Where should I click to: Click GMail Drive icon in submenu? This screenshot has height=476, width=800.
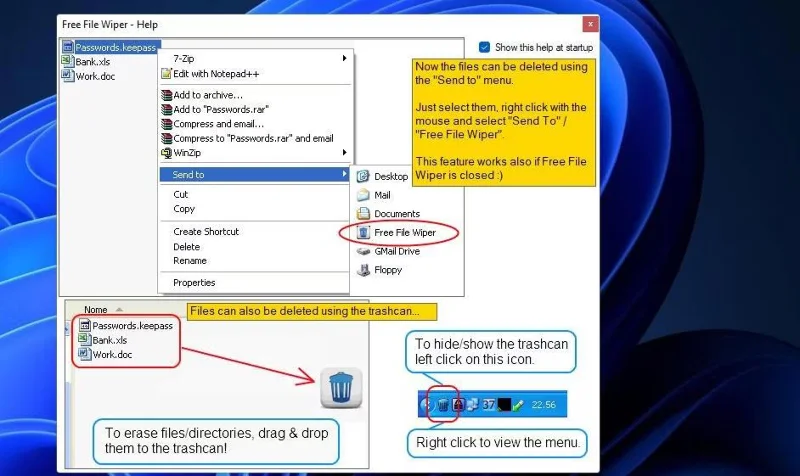363,251
